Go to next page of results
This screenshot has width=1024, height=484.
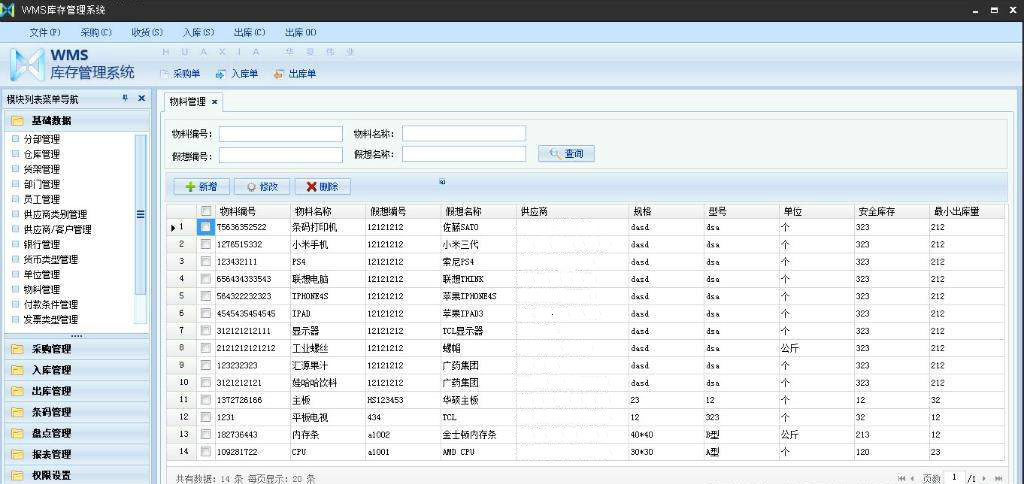(x=984, y=479)
